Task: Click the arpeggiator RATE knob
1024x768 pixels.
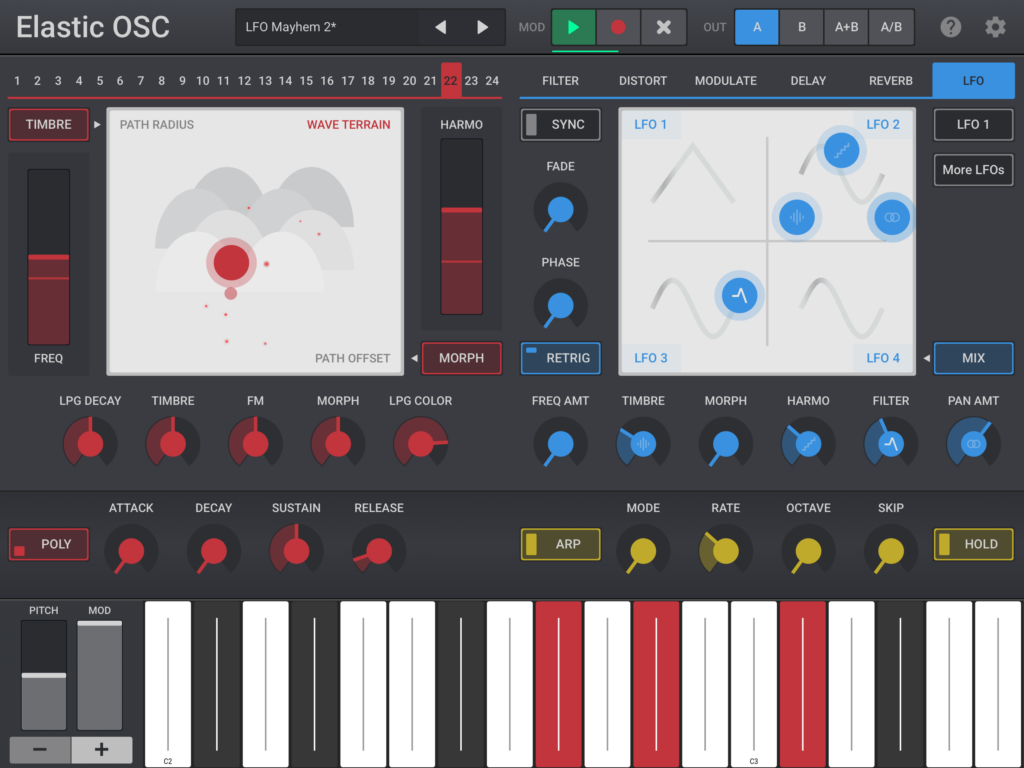Action: click(726, 551)
